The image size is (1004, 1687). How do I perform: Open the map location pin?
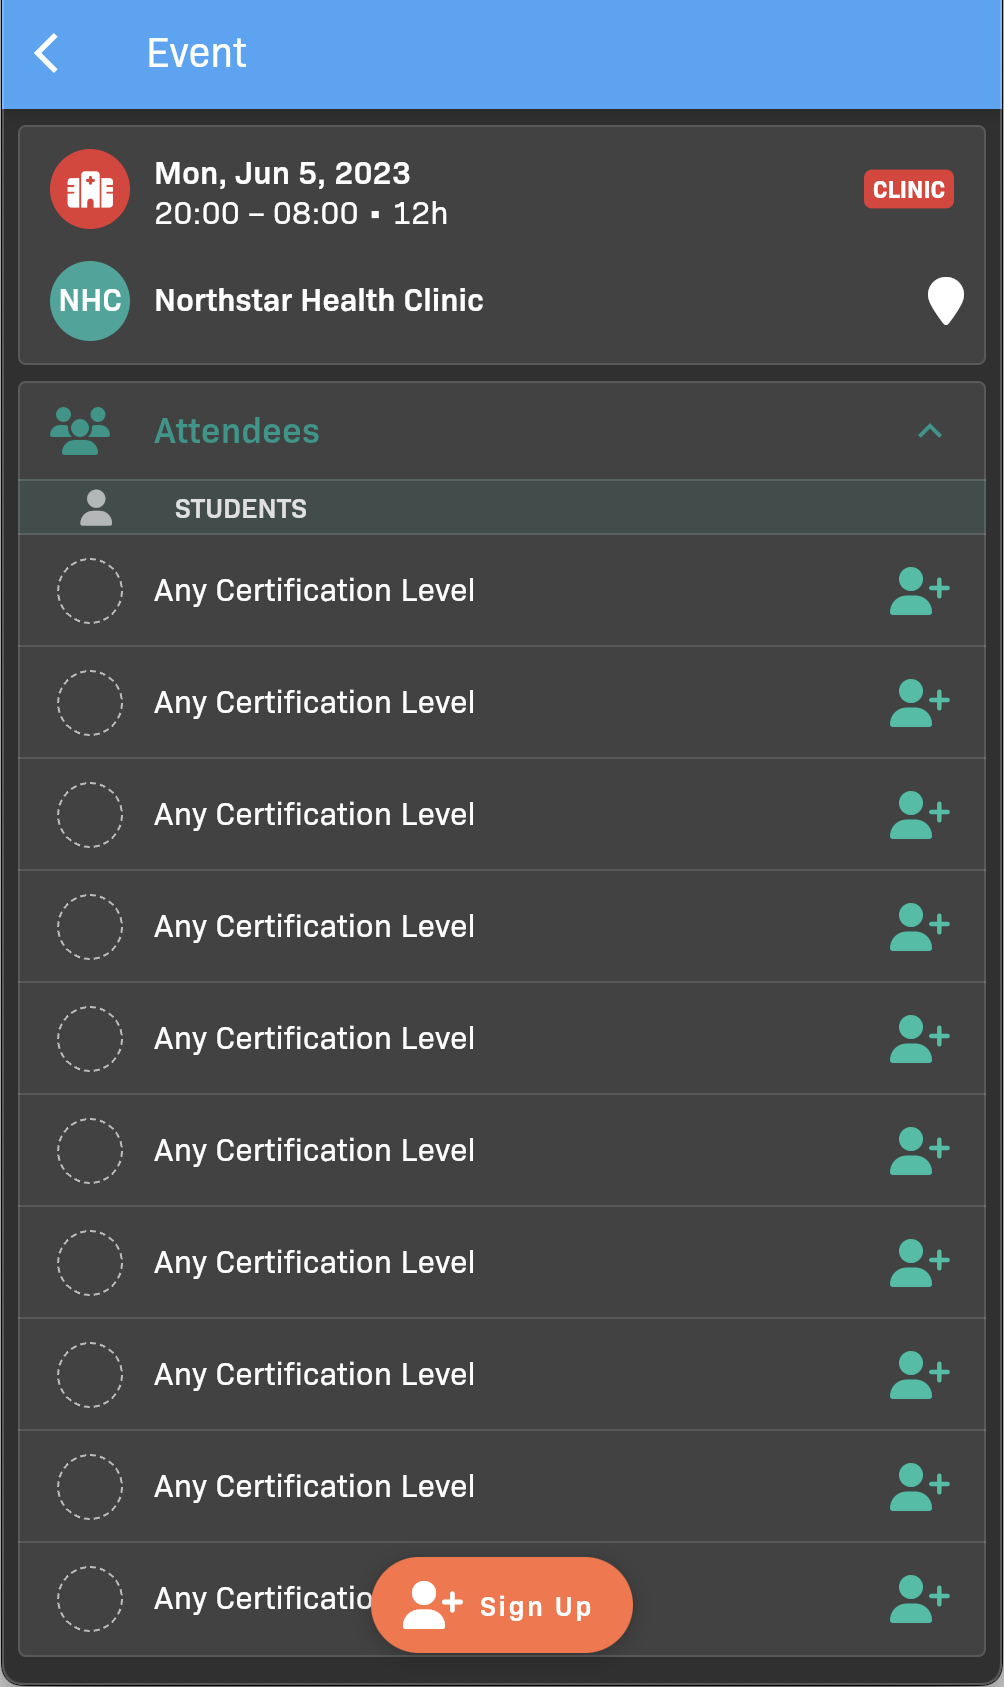tap(945, 300)
